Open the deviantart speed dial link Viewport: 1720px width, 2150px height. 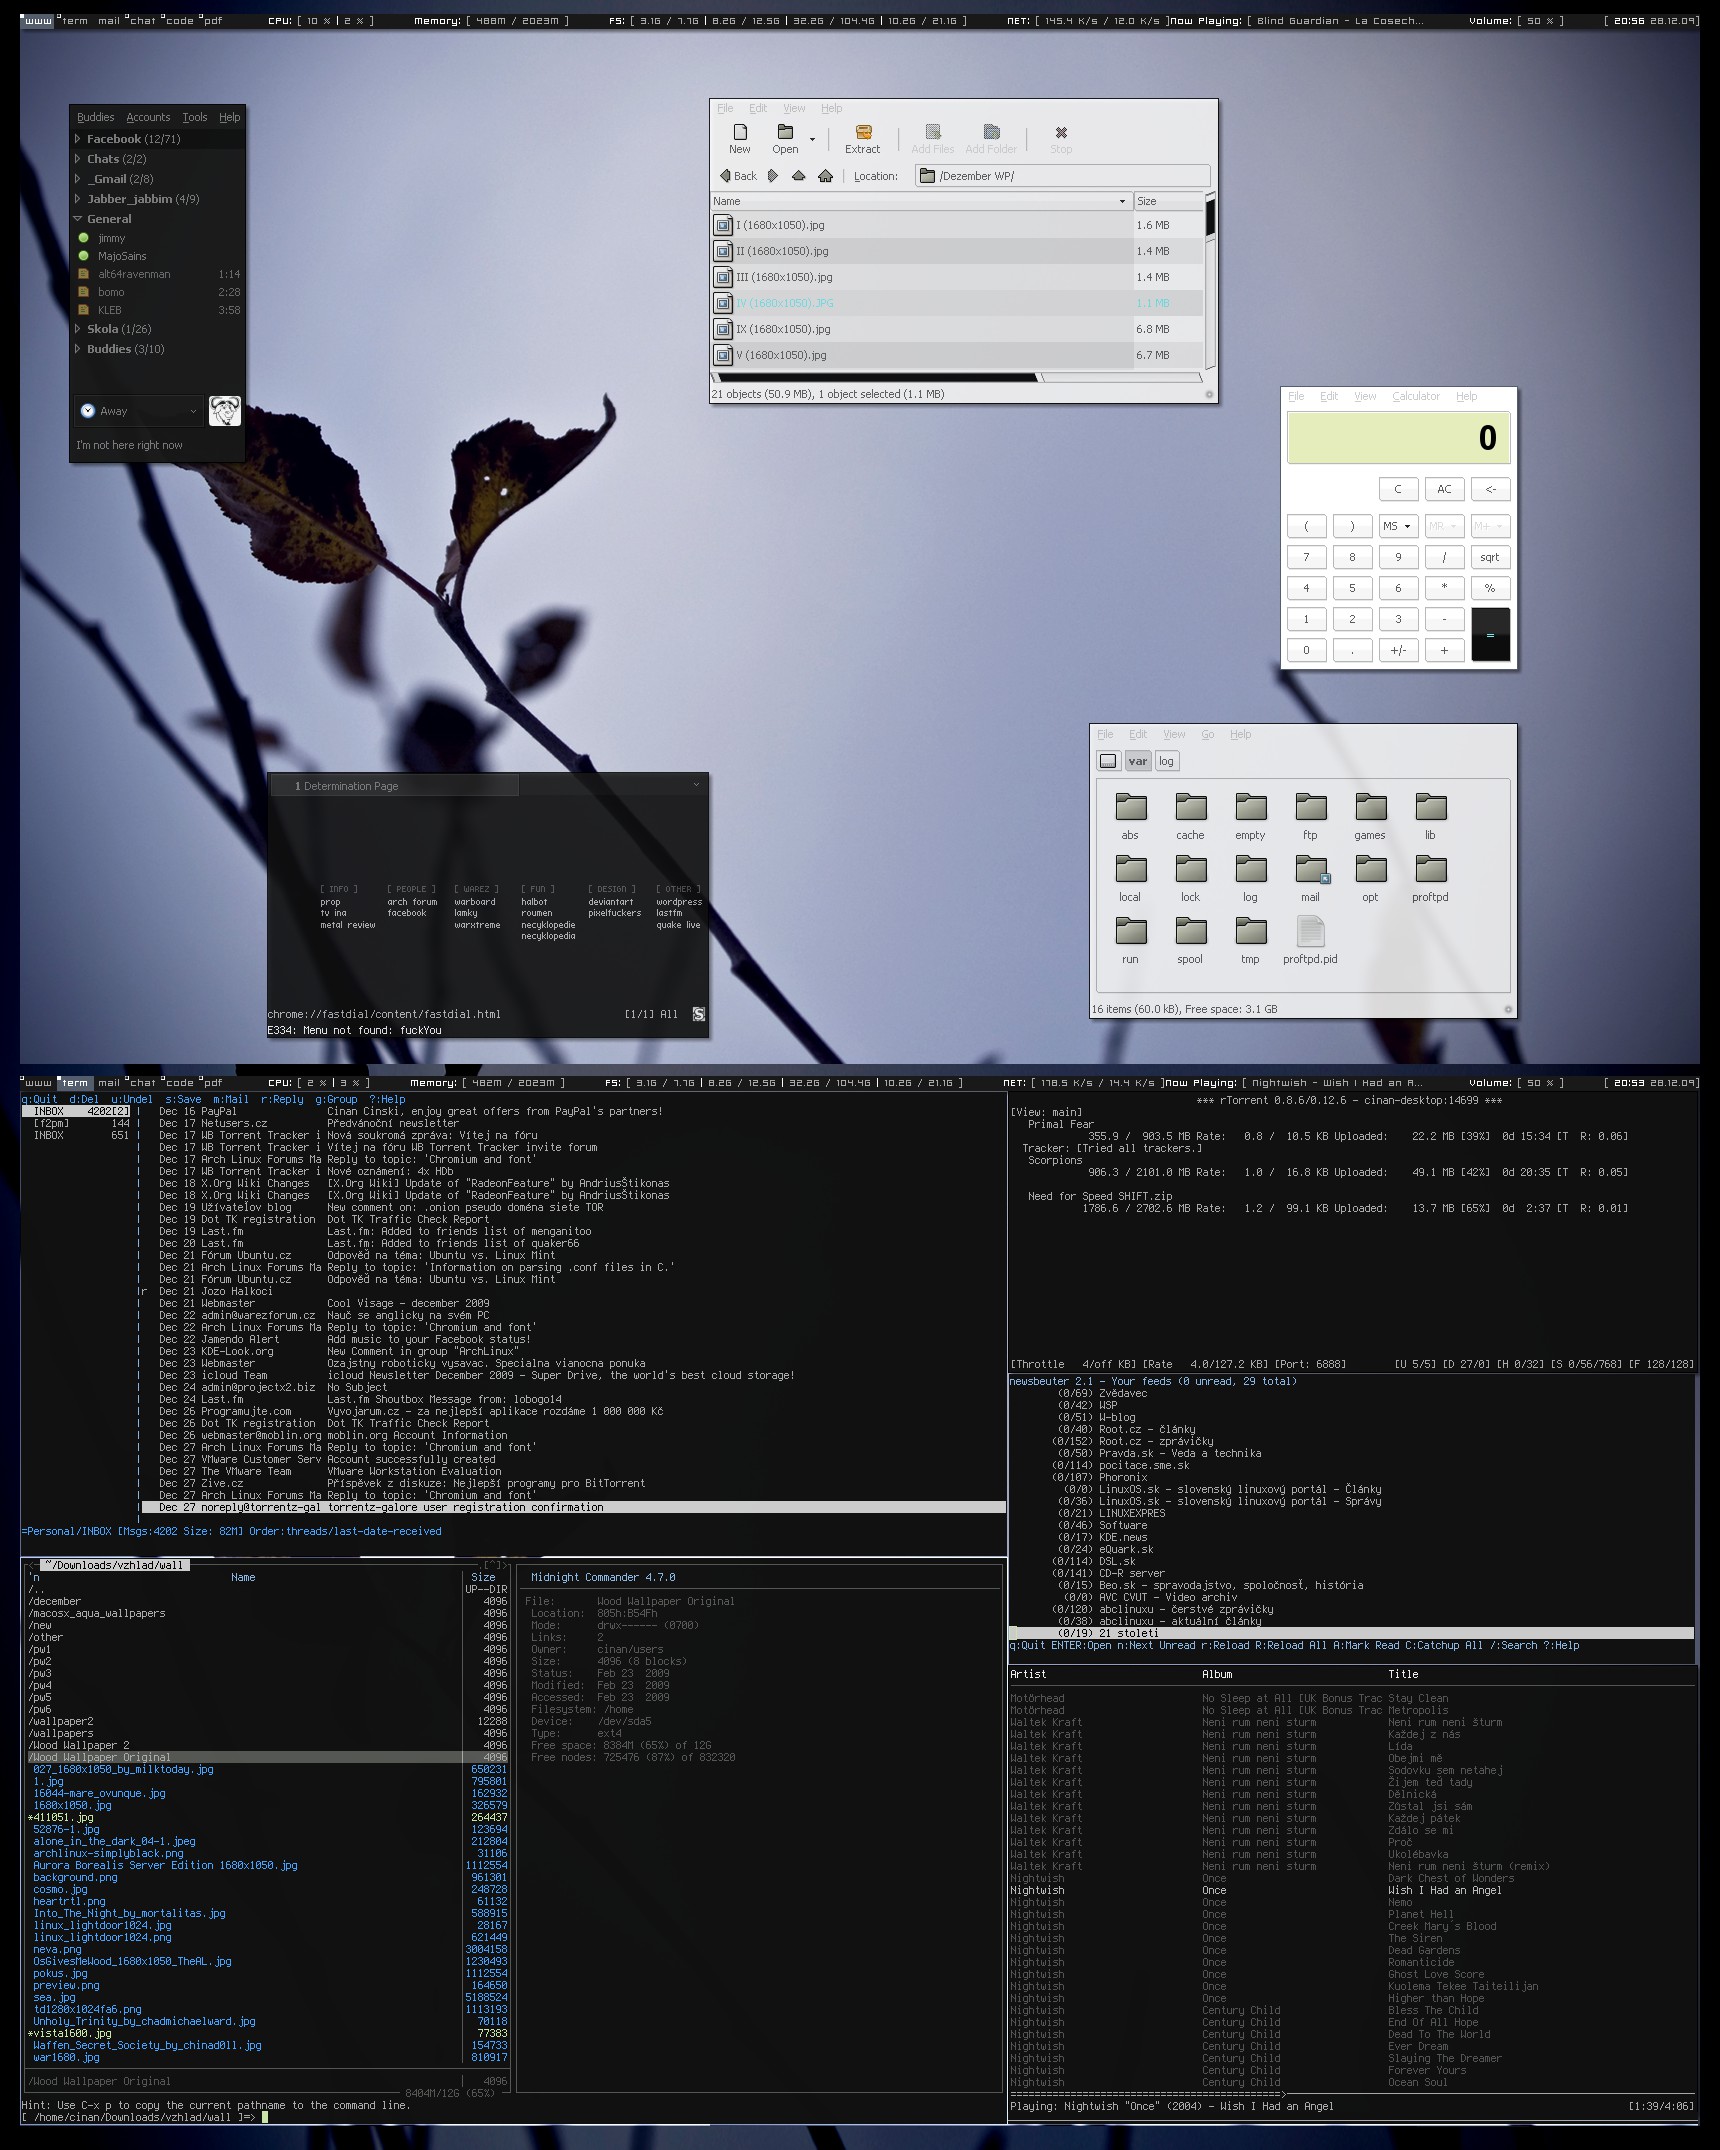tap(610, 902)
